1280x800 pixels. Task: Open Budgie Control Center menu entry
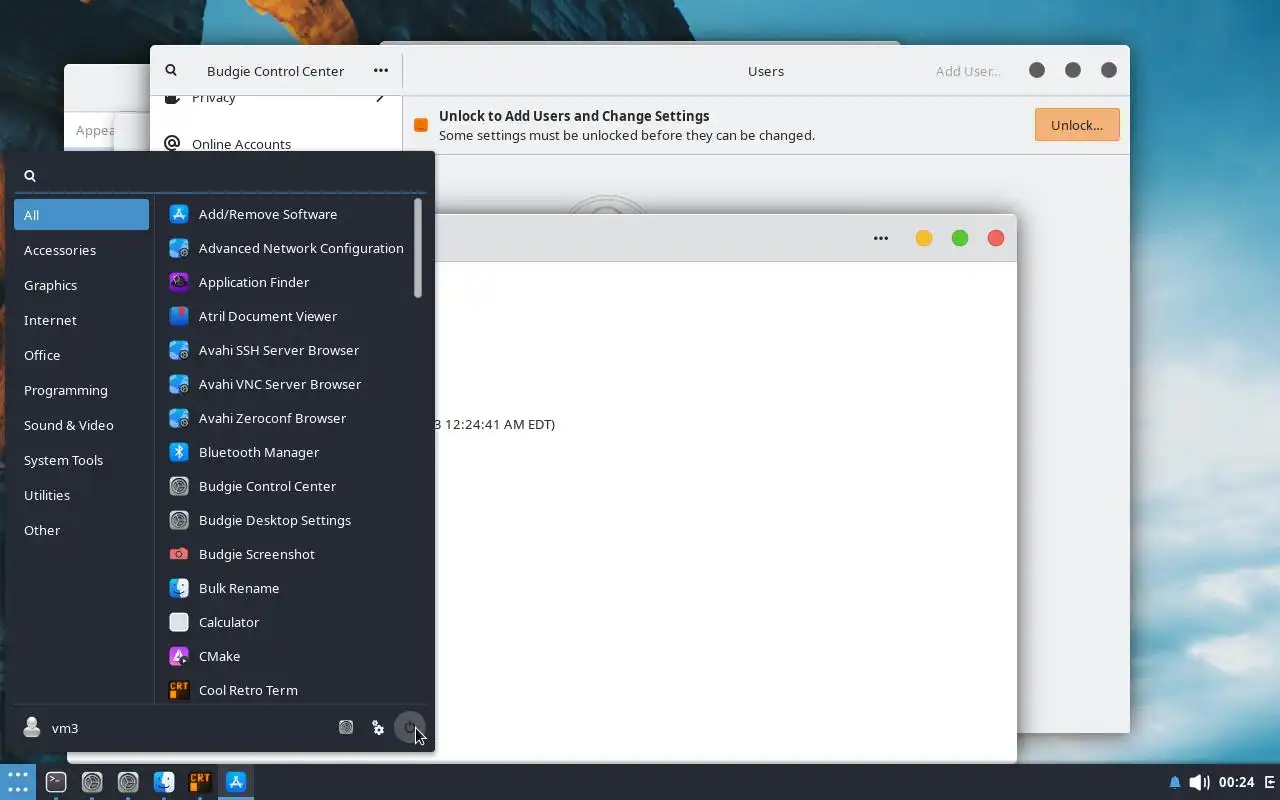click(285, 486)
